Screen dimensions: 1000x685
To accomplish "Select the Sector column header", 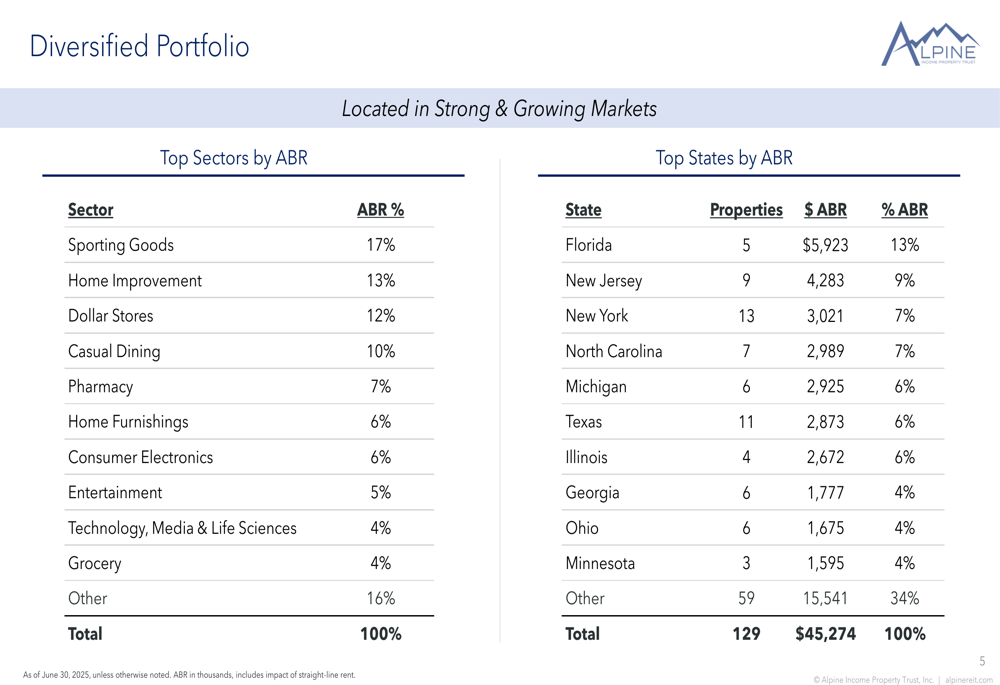I will point(91,210).
